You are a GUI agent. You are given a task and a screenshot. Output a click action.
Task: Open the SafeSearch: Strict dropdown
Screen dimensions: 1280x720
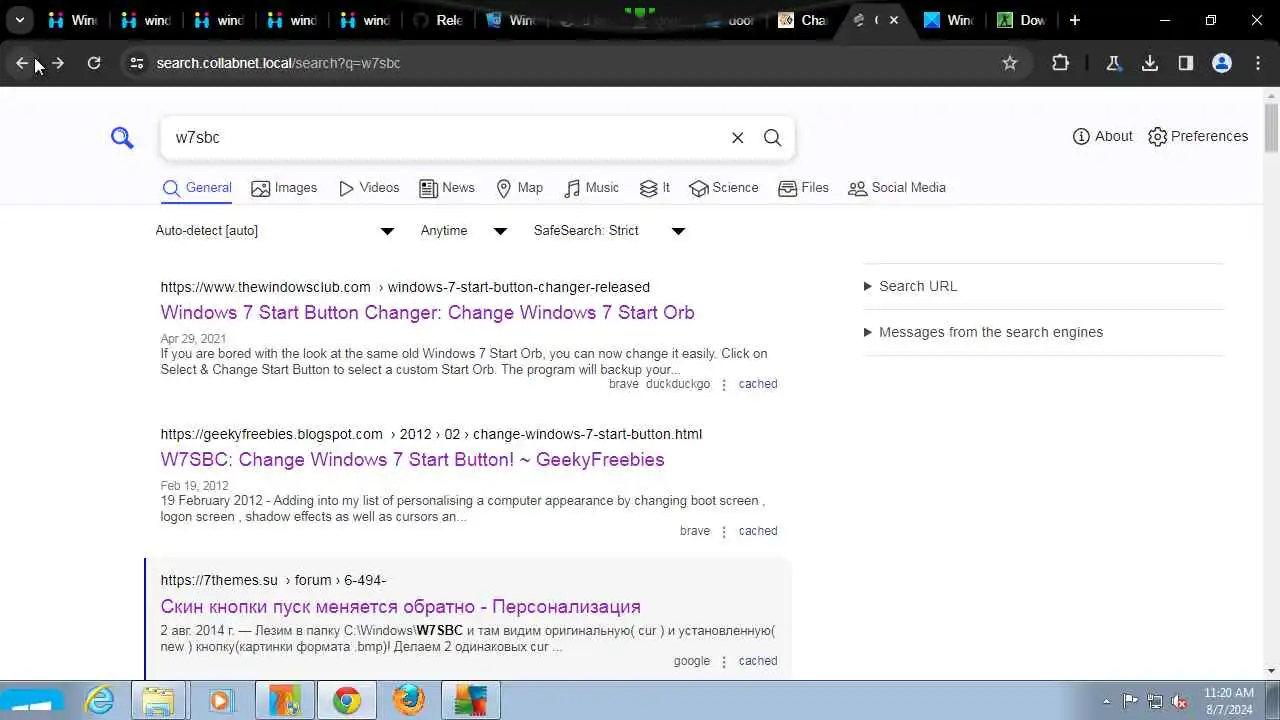610,230
